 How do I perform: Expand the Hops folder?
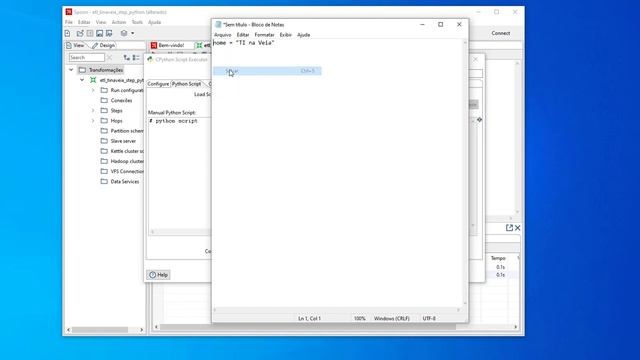pyautogui.click(x=93, y=121)
